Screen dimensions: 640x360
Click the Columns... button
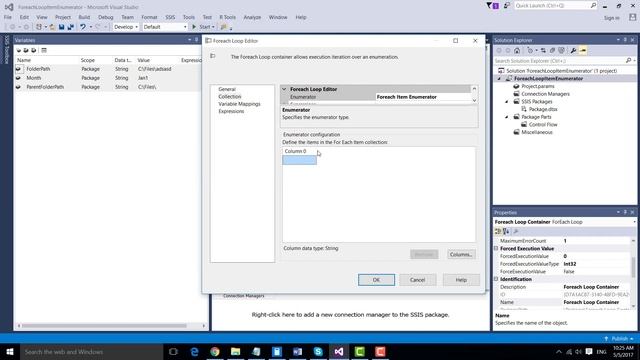click(x=461, y=254)
